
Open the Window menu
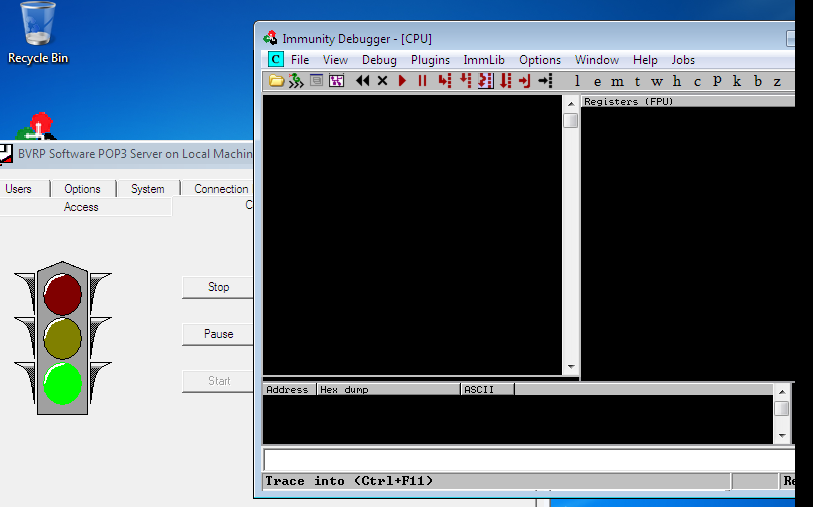click(x=597, y=60)
